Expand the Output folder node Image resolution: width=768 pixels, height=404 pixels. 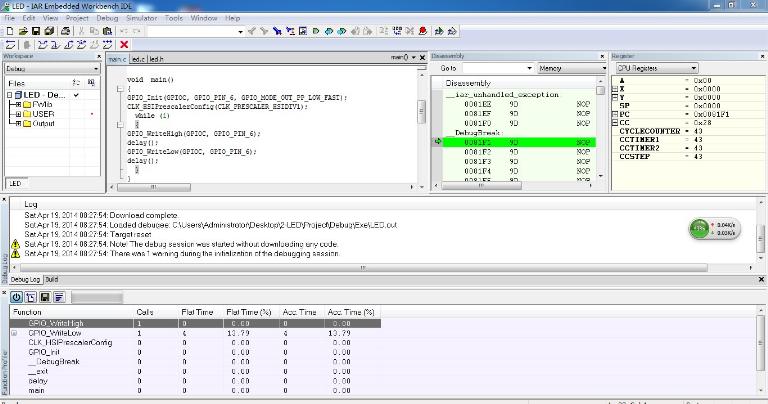(x=18, y=123)
